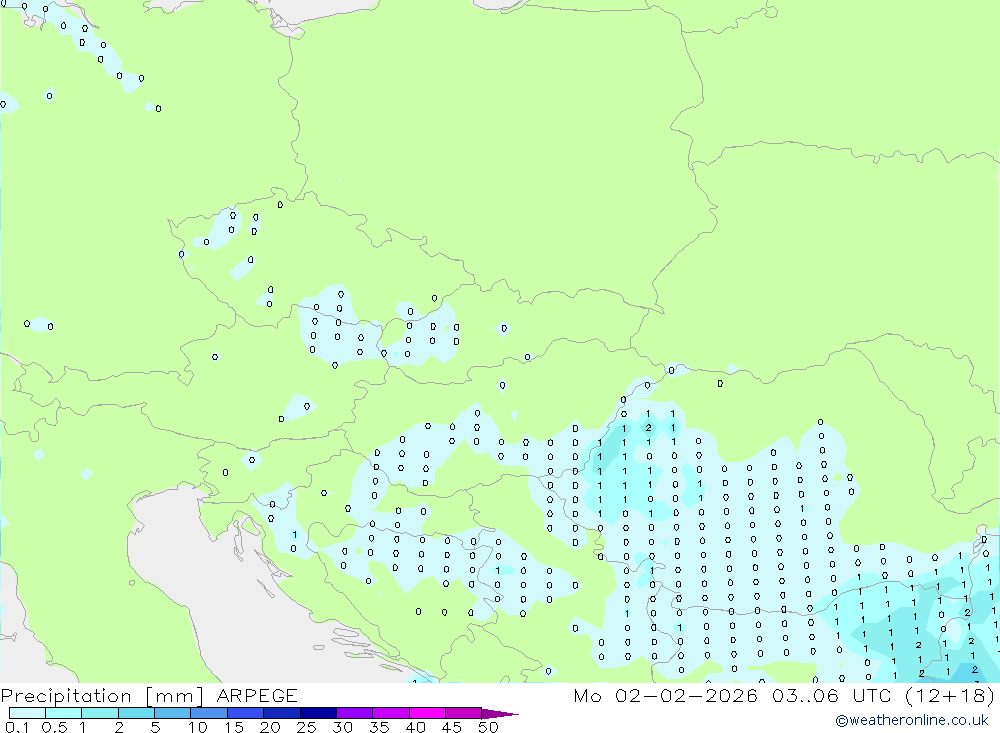Pick the 25–30 mm navy legend swatch
Screen dimensions: 1000x733
[x=318, y=713]
